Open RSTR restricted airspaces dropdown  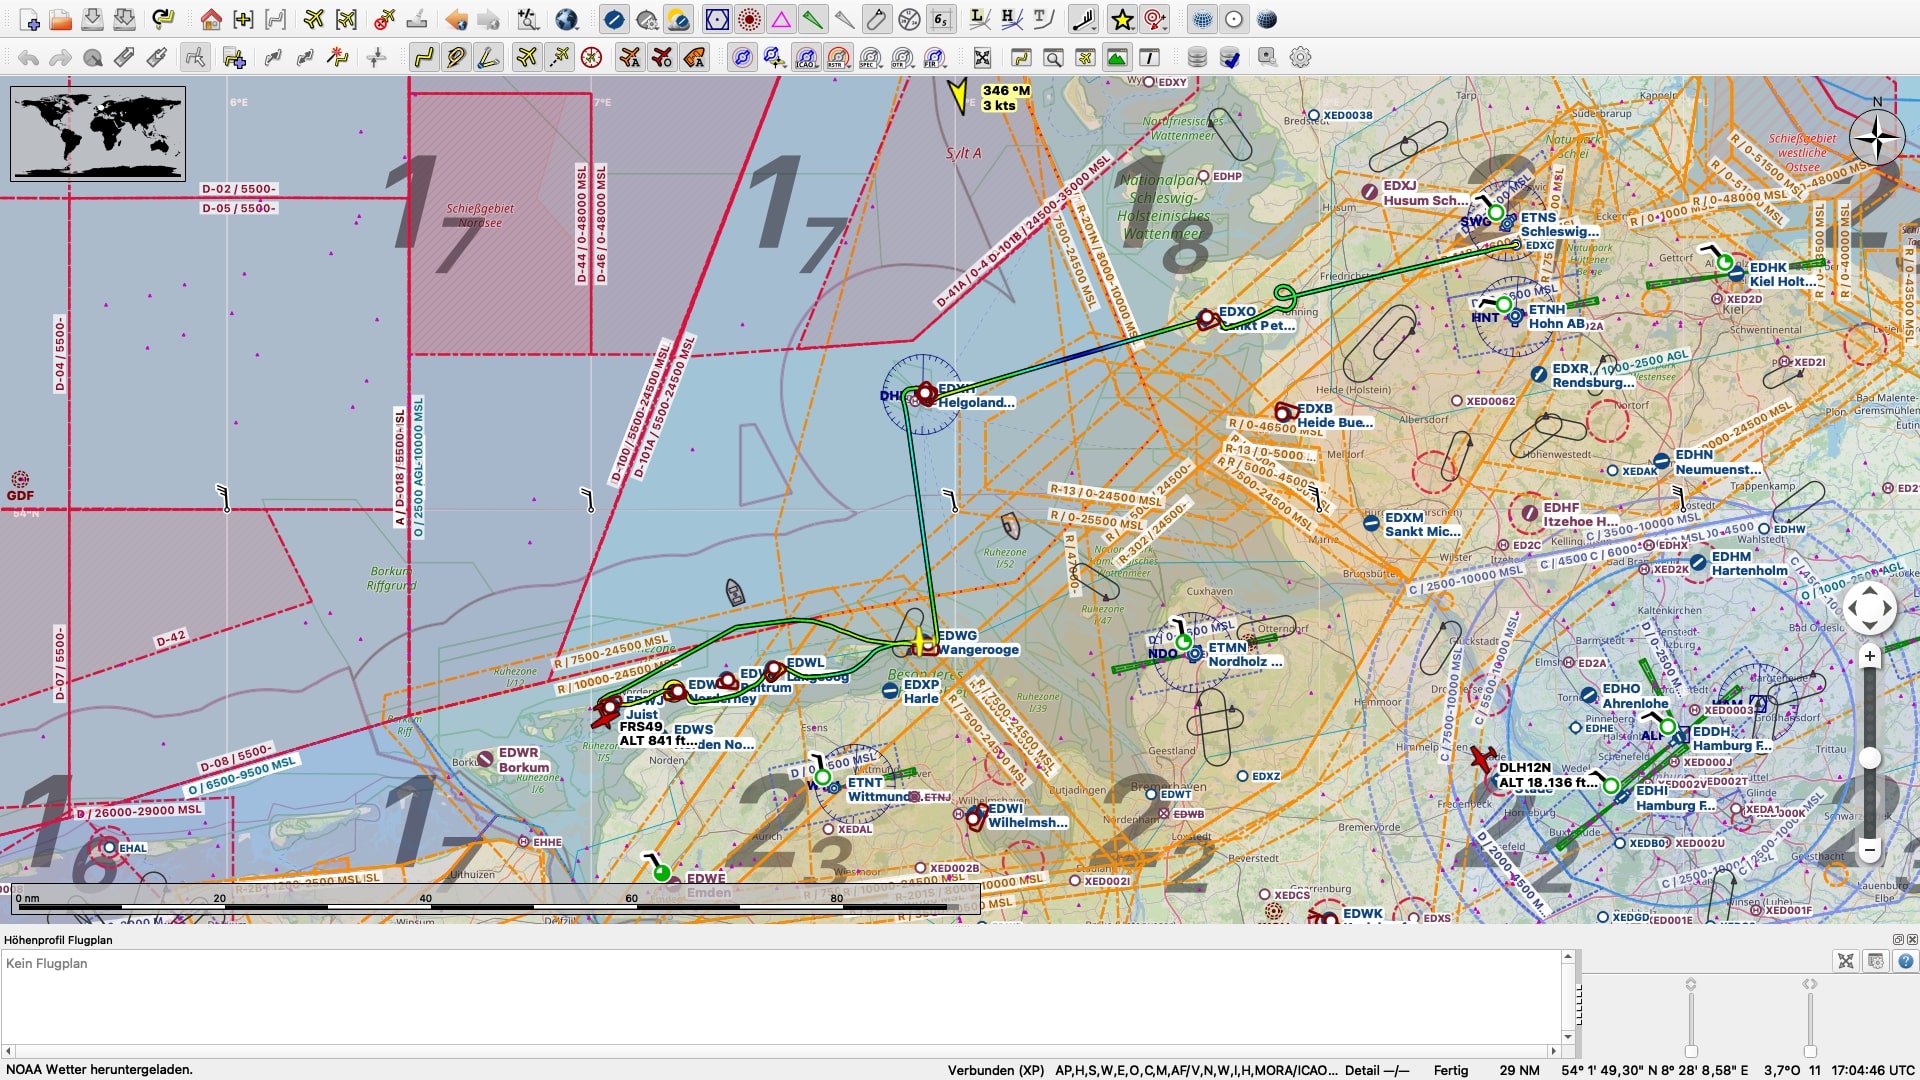coord(839,57)
